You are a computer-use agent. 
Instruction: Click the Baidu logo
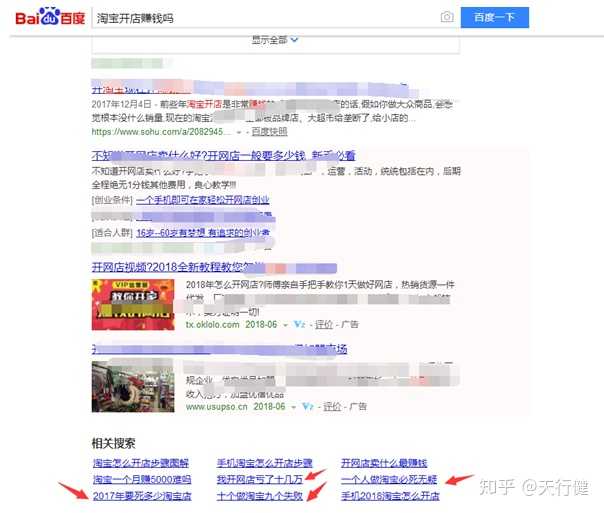tap(50, 18)
